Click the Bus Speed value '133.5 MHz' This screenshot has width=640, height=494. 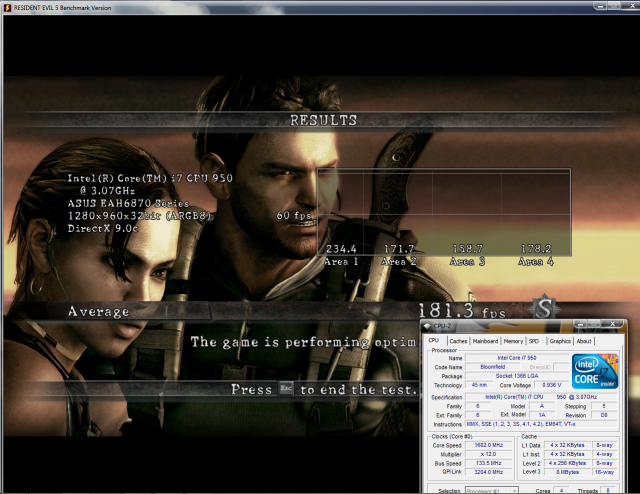click(x=489, y=463)
